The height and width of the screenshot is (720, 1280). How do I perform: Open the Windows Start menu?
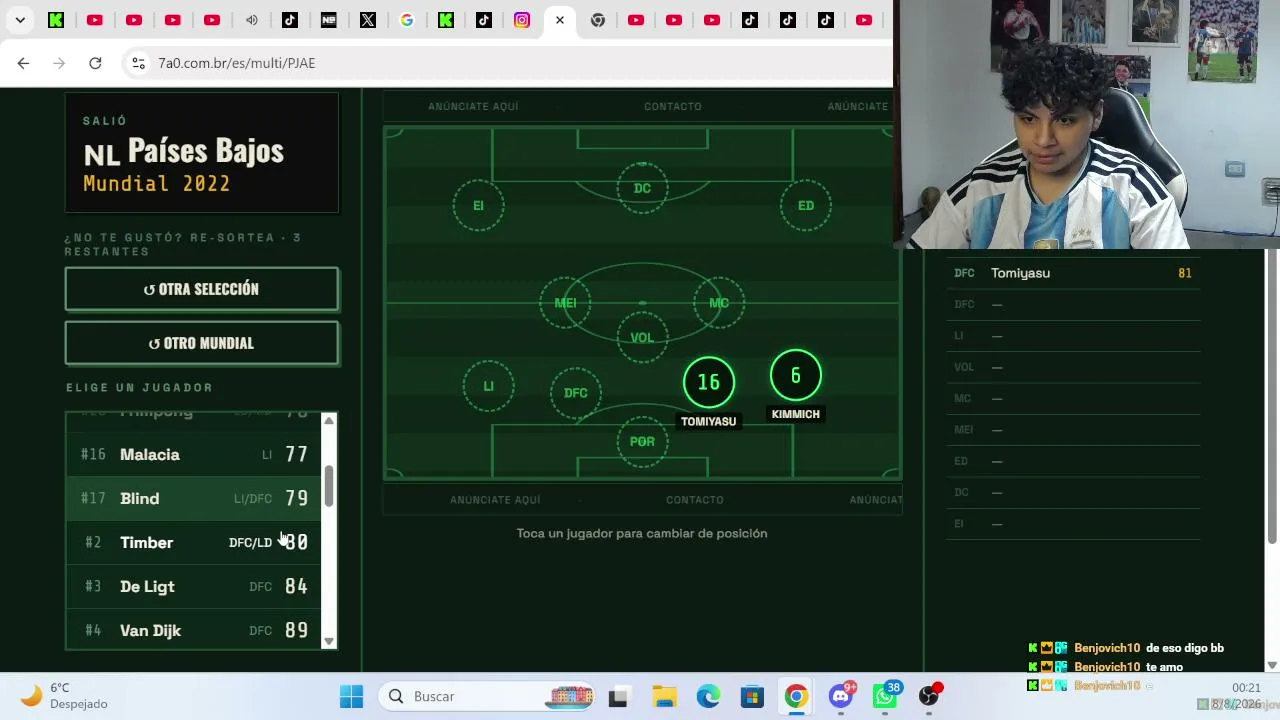(x=352, y=697)
